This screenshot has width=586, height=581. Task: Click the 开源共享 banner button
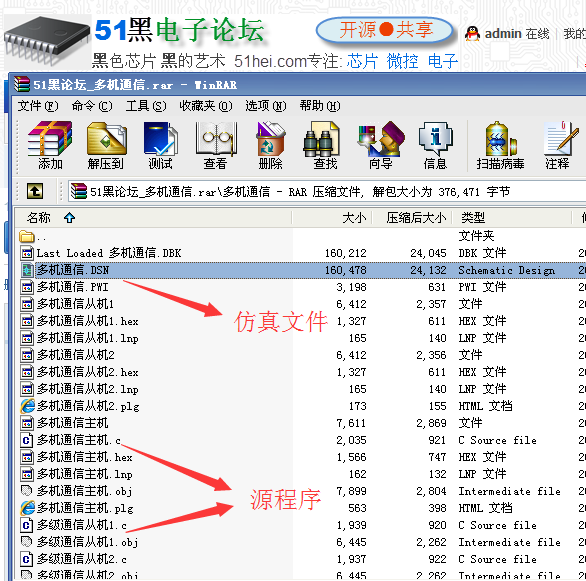point(385,30)
